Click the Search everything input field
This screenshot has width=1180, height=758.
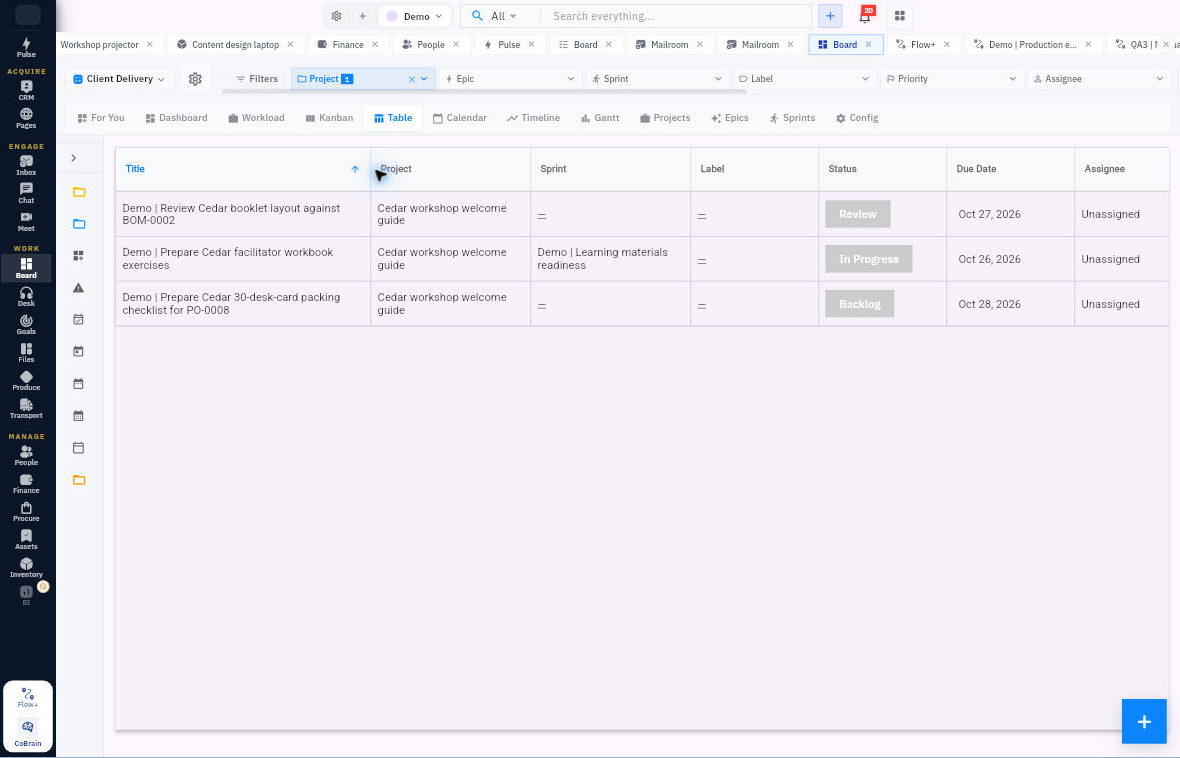pyautogui.click(x=675, y=16)
